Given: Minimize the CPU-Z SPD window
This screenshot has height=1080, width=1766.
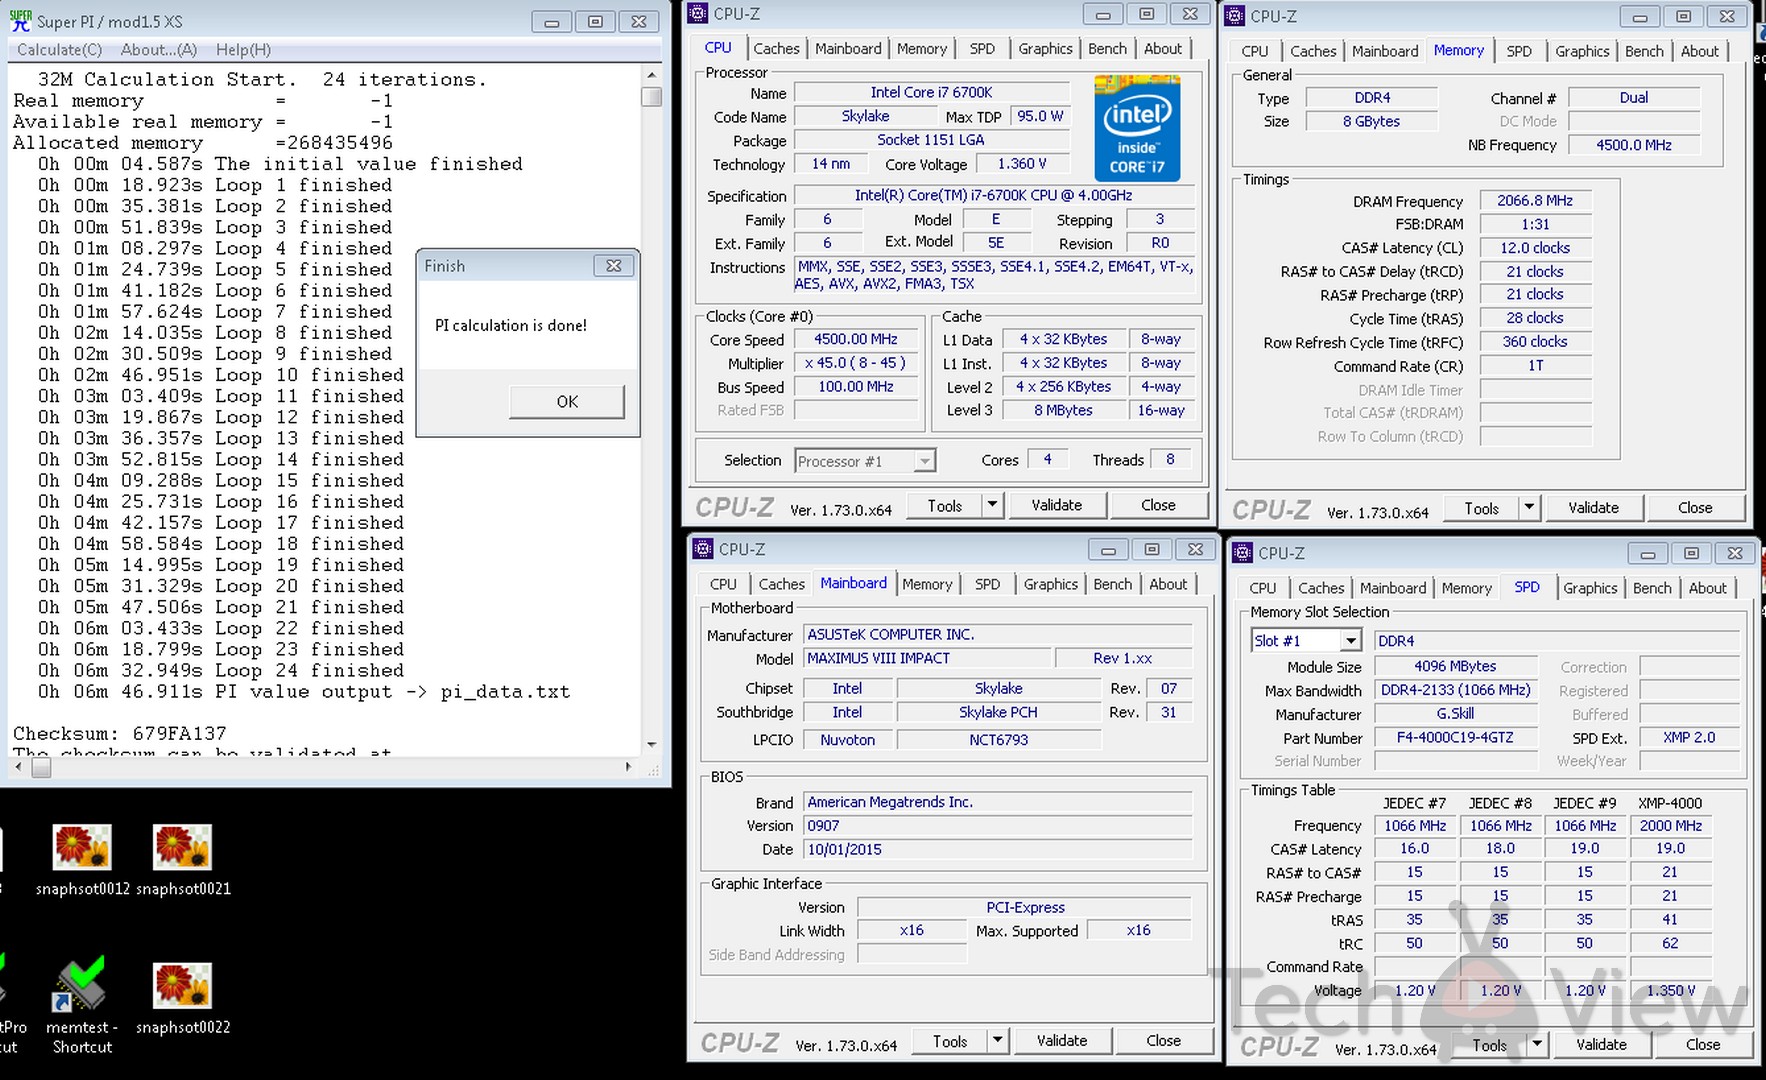Looking at the screenshot, I should pyautogui.click(x=1647, y=553).
